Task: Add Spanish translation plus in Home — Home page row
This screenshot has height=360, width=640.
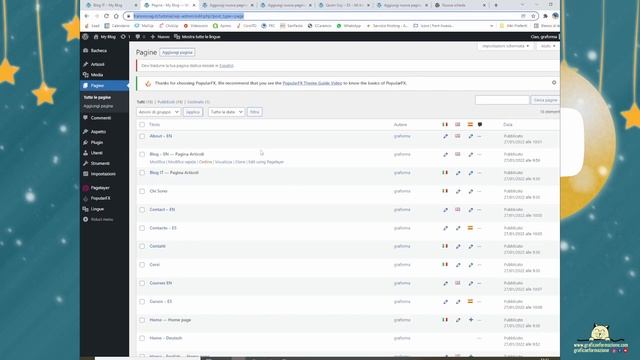Action: (x=471, y=320)
